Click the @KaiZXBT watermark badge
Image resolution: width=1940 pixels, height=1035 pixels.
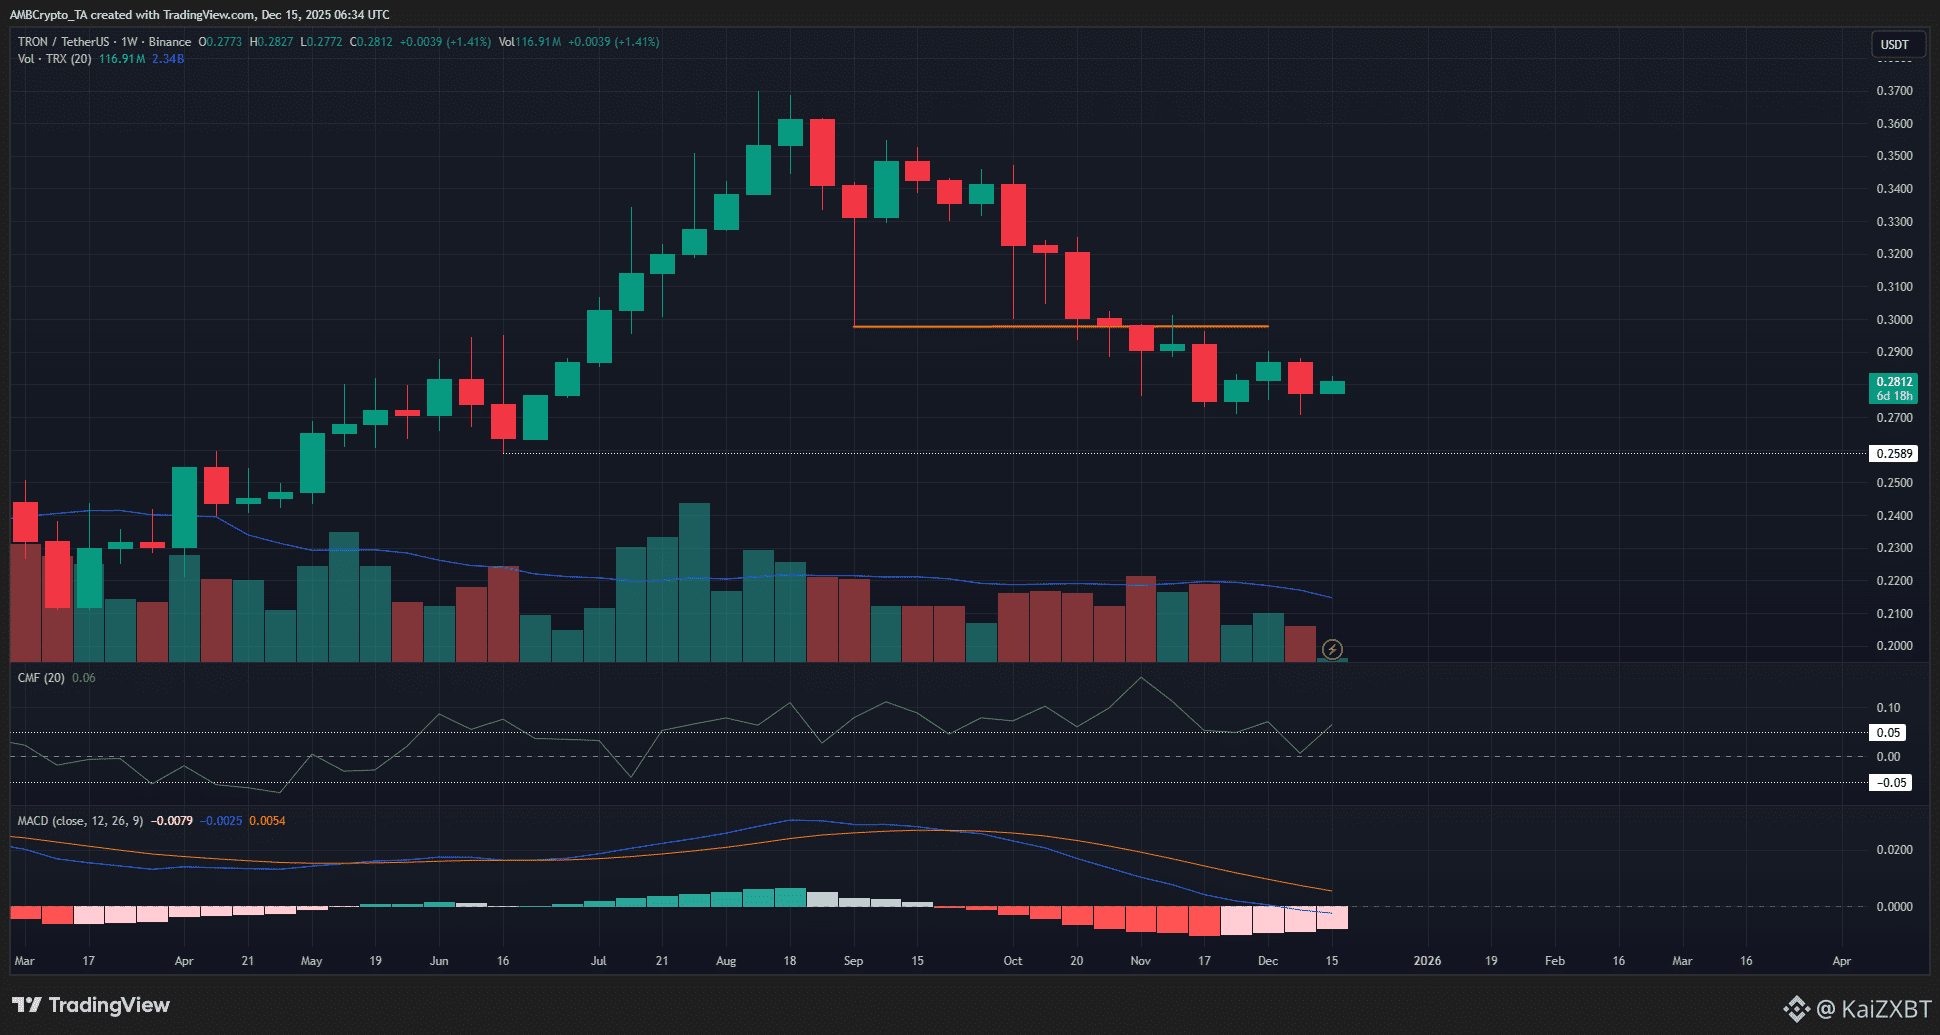pyautogui.click(x=1862, y=1008)
